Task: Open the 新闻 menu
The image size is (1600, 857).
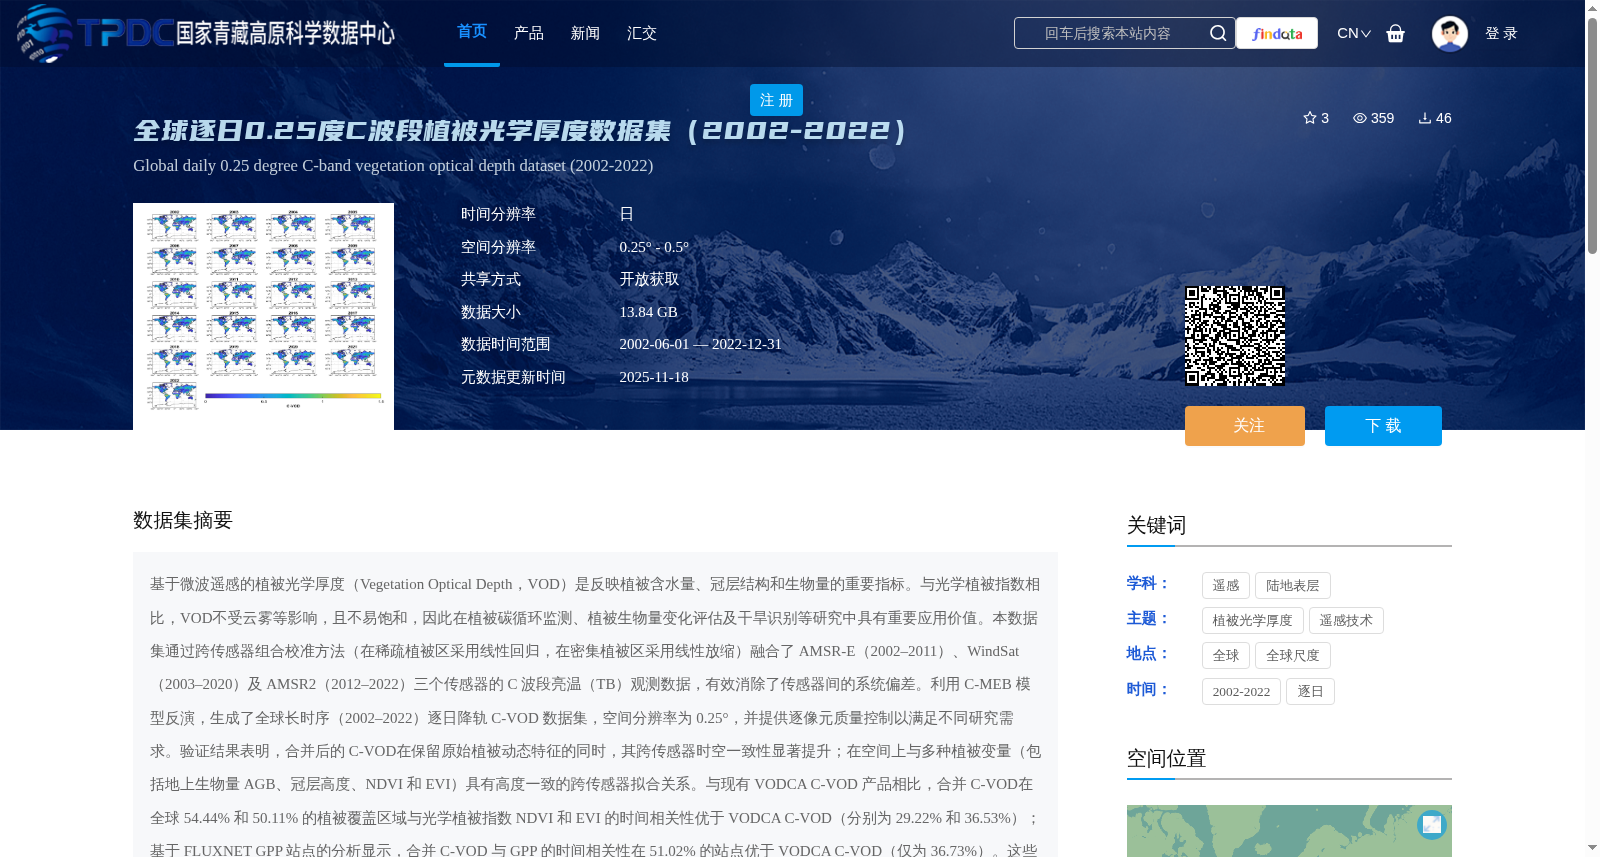Action: click(585, 33)
